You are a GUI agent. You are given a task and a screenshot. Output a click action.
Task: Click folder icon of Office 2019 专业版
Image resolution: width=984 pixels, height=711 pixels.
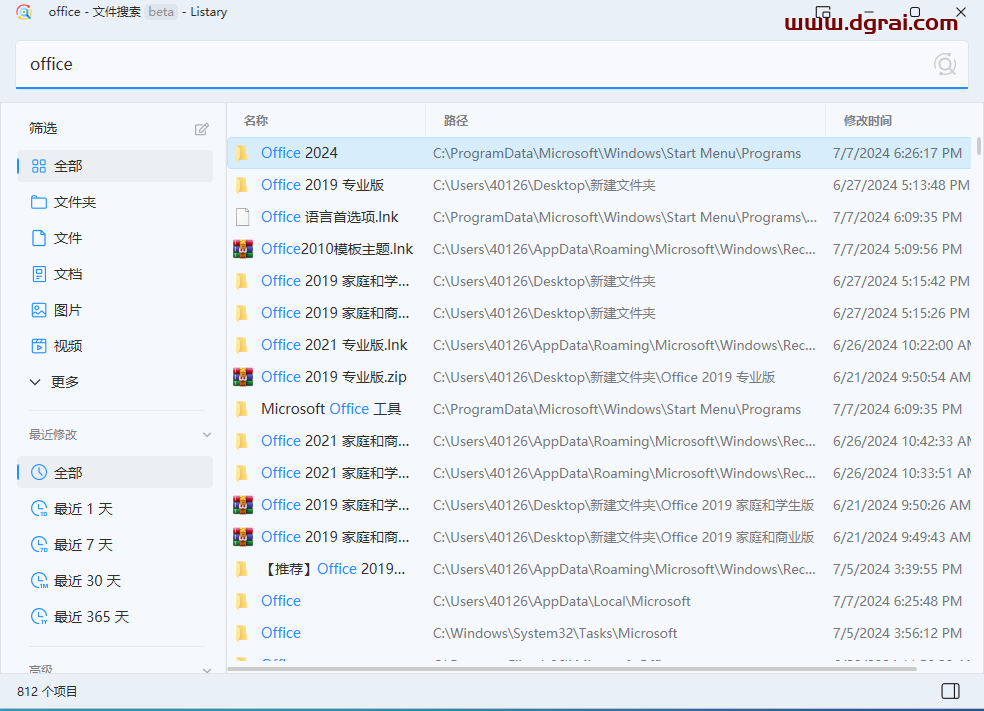(242, 185)
